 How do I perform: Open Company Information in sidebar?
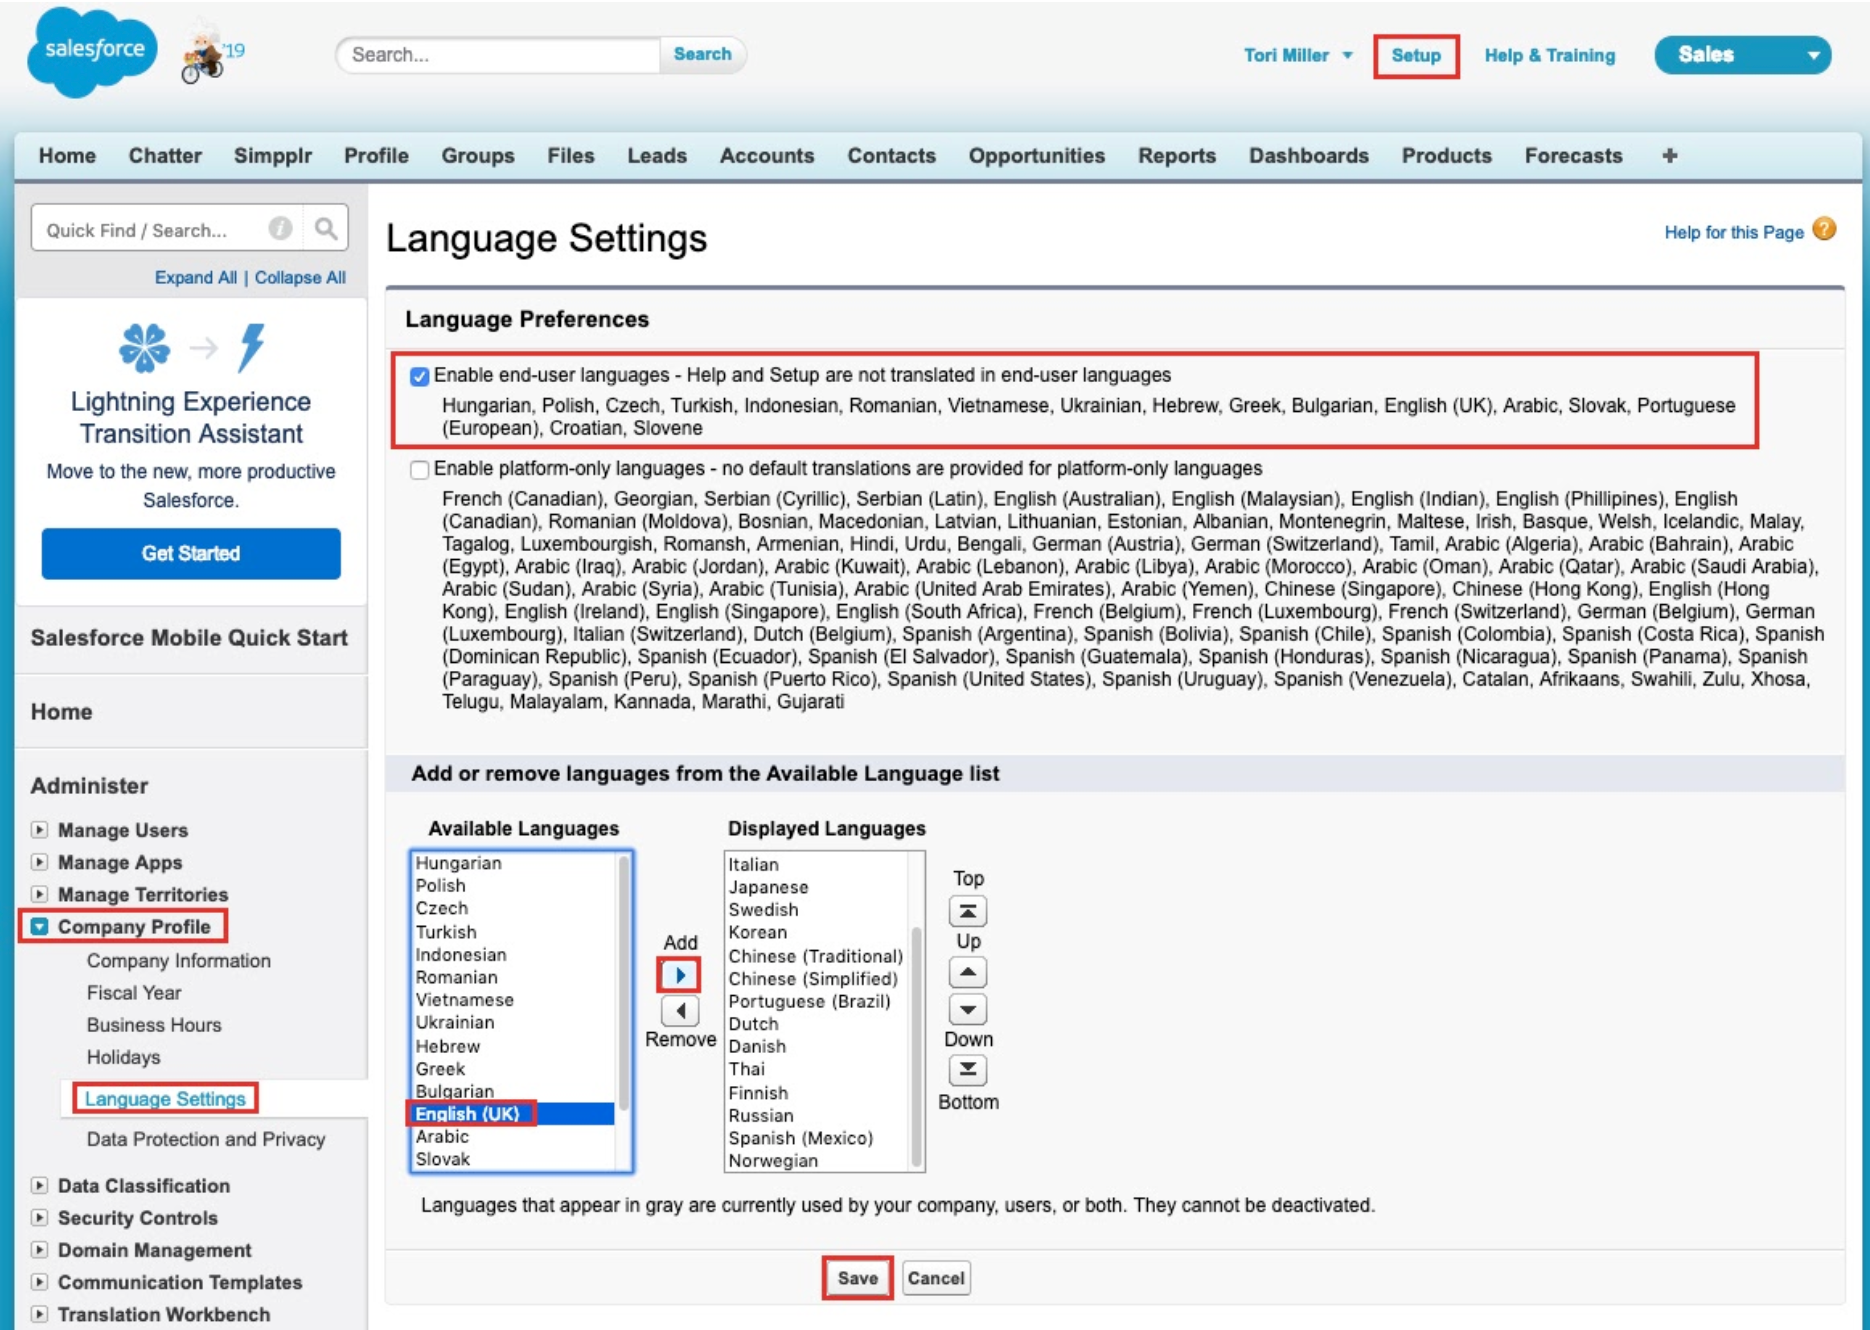click(x=179, y=960)
